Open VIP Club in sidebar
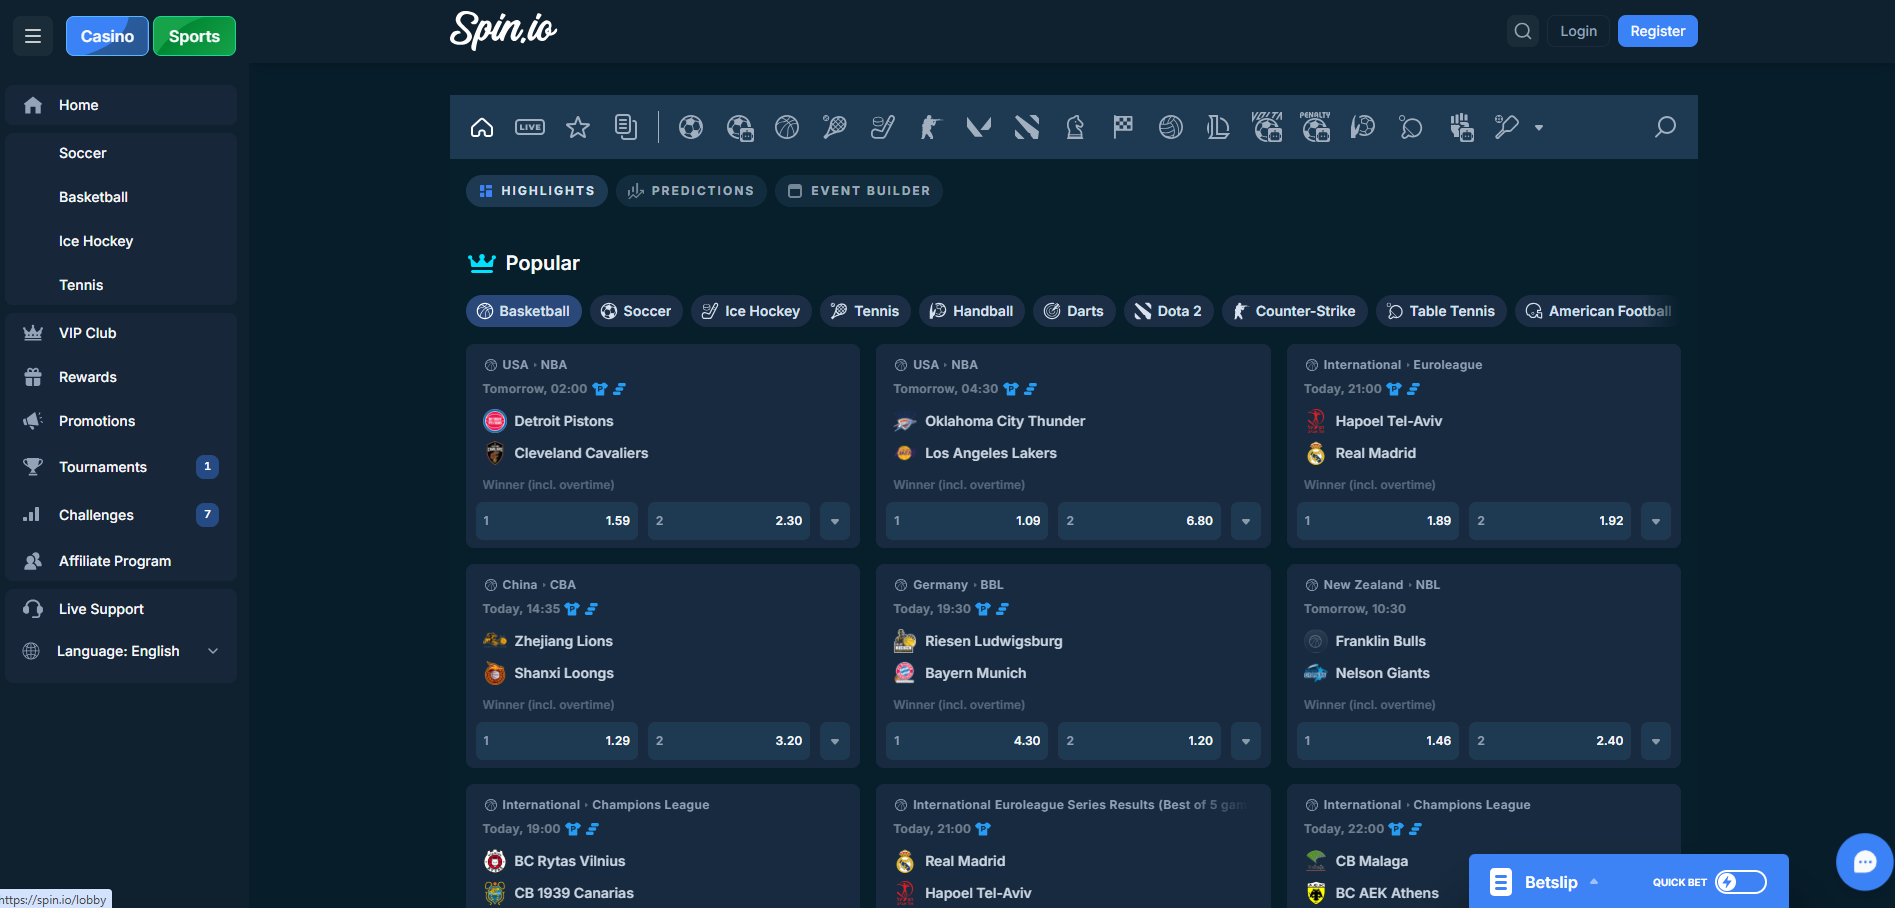The height and width of the screenshot is (908, 1895). click(x=121, y=333)
